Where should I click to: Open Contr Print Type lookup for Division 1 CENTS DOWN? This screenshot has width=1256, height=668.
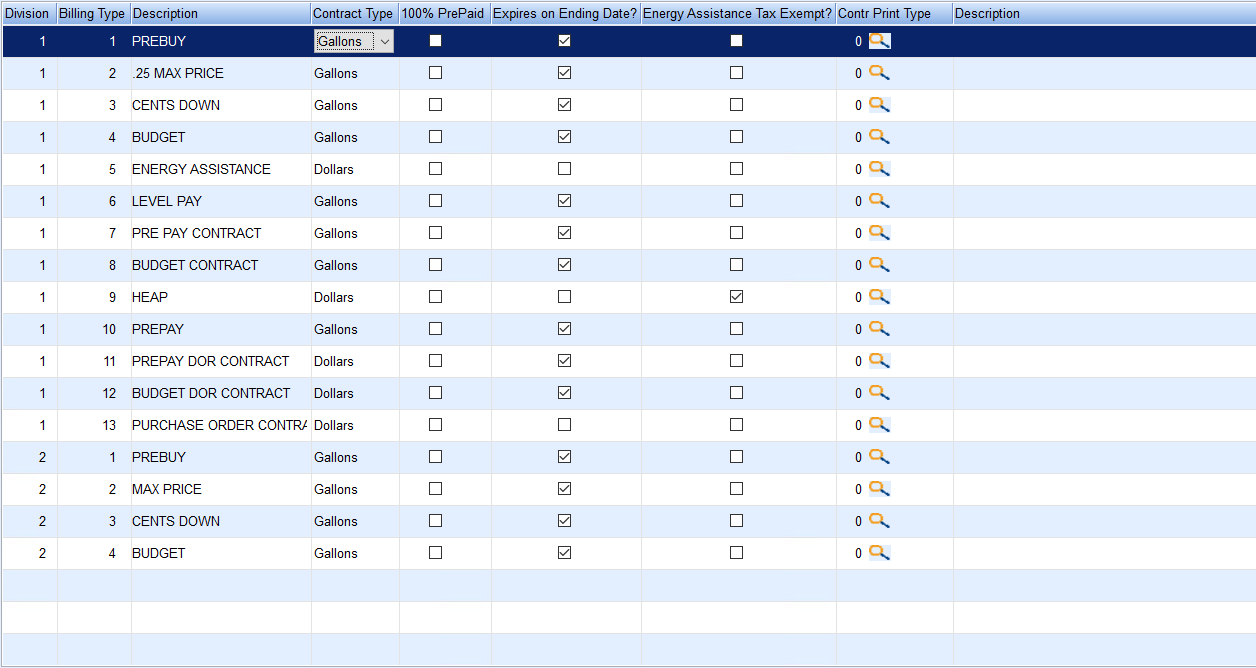point(879,105)
